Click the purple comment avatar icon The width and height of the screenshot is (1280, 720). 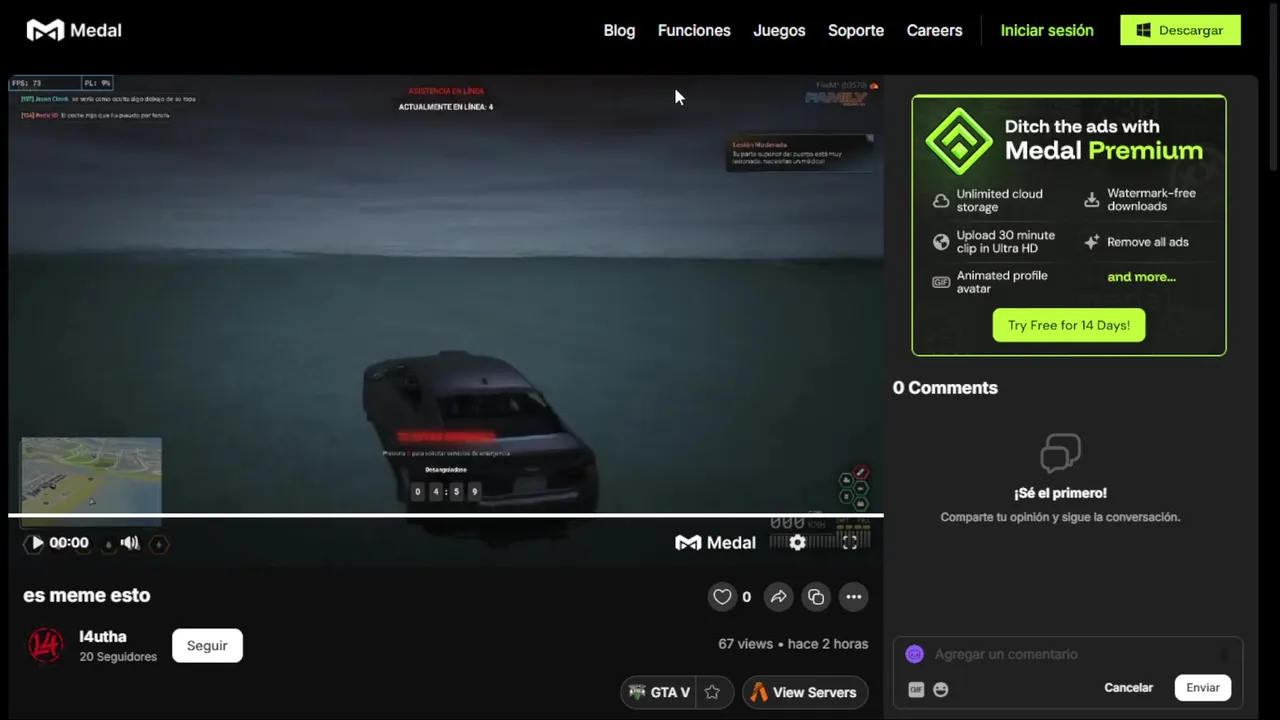(914, 654)
